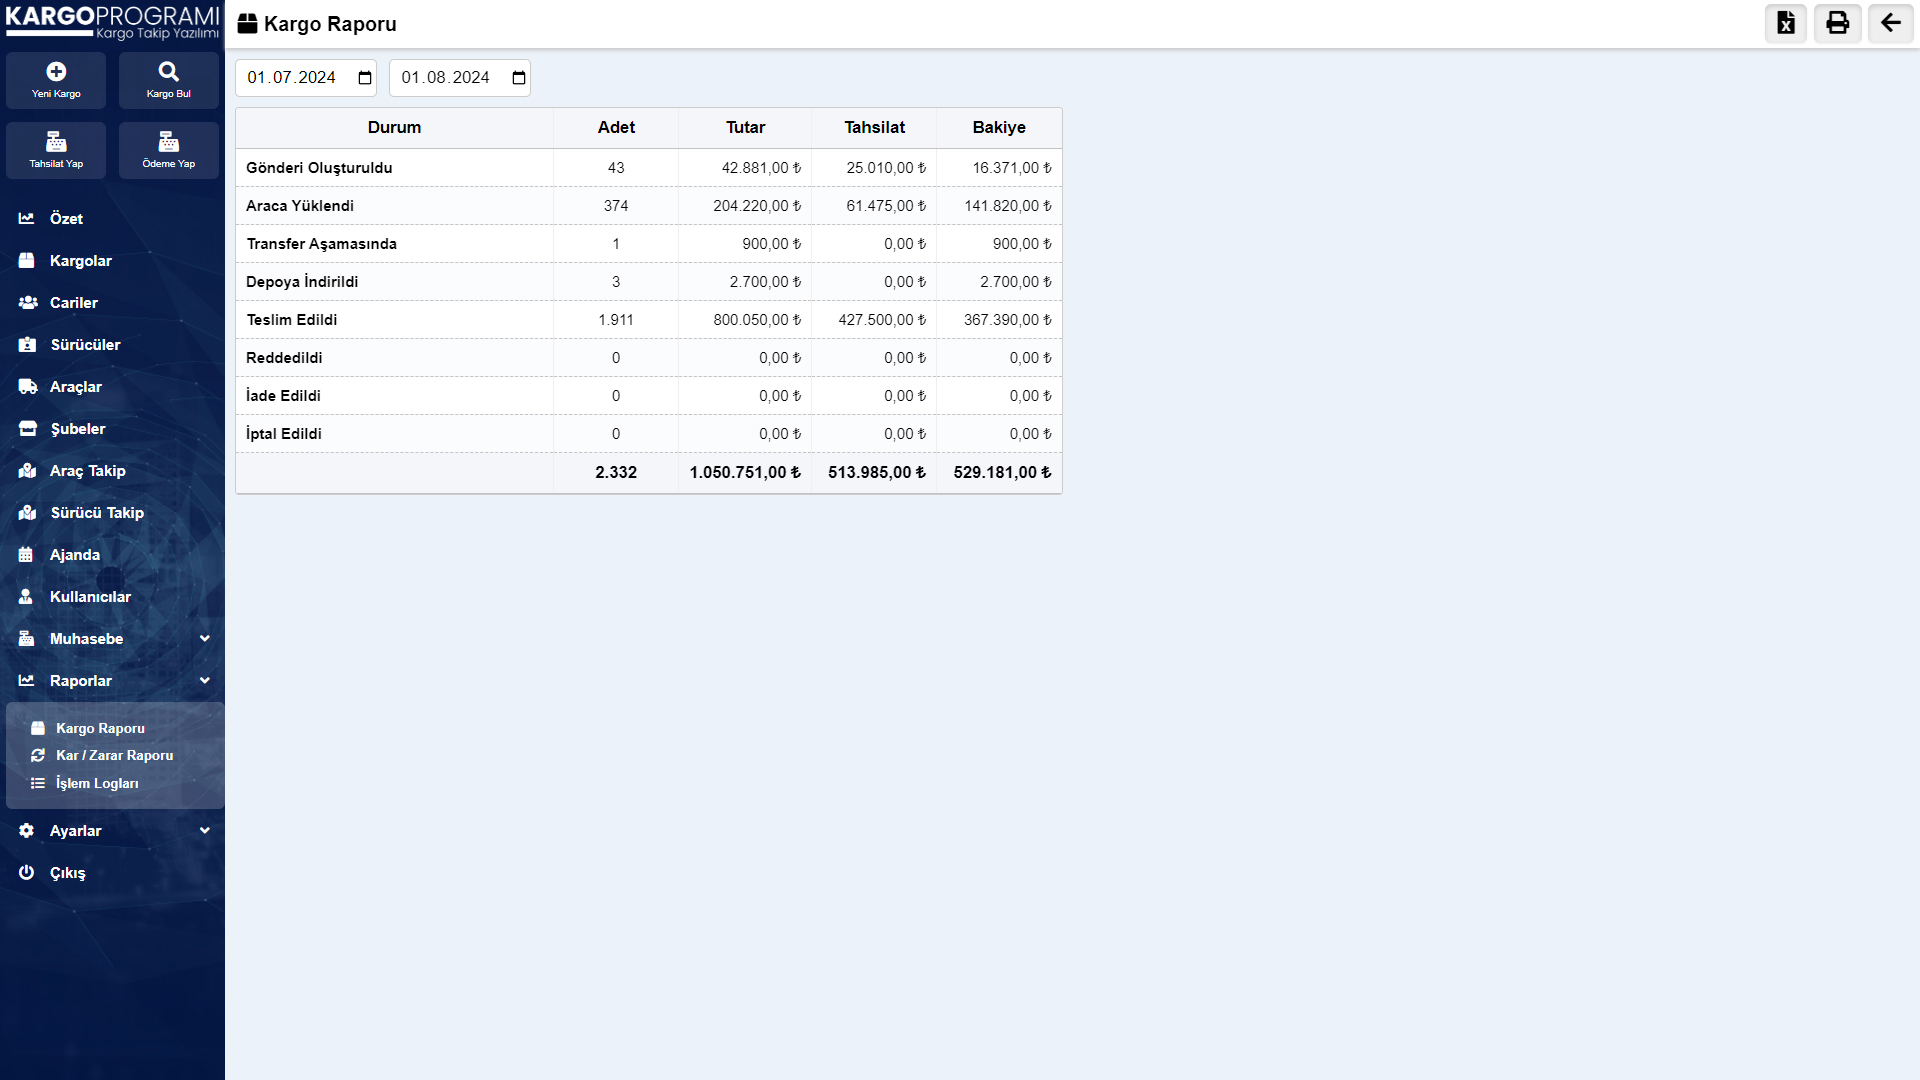The width and height of the screenshot is (1920, 1080).
Task: Select the İptal Edildi row label
Action: (284, 434)
